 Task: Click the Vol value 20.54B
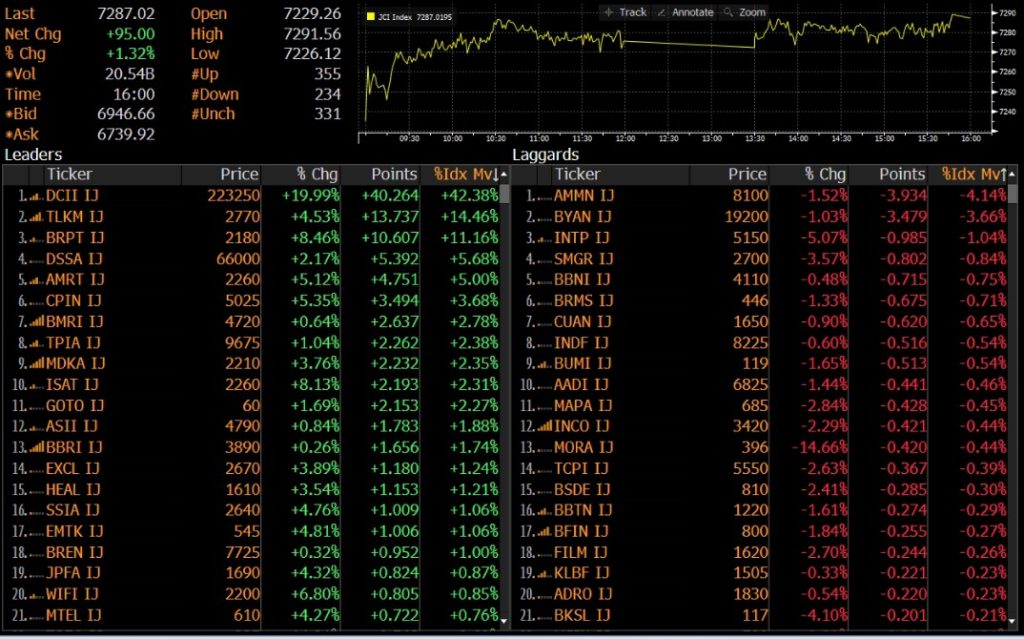pyautogui.click(x=130, y=74)
